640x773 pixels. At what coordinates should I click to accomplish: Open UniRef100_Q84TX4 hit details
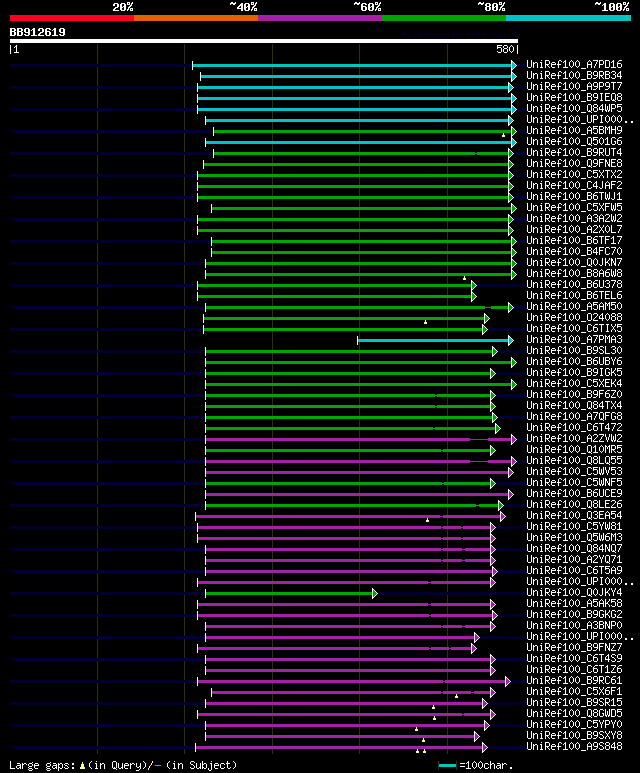click(x=574, y=405)
